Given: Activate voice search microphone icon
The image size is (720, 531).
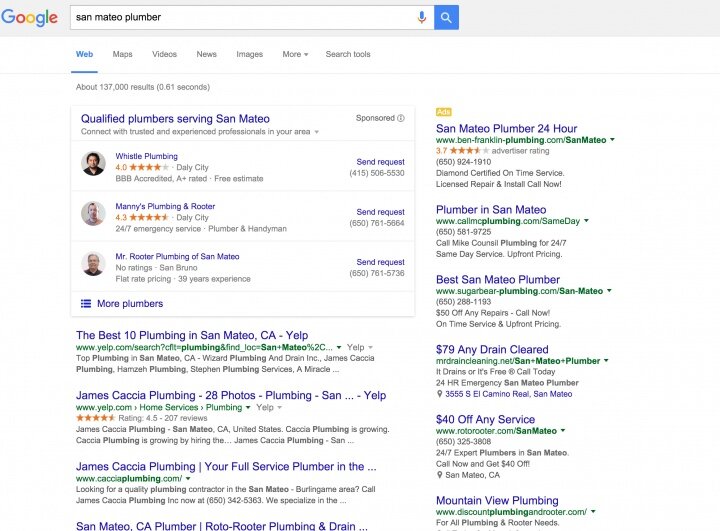Looking at the screenshot, I should click(422, 17).
